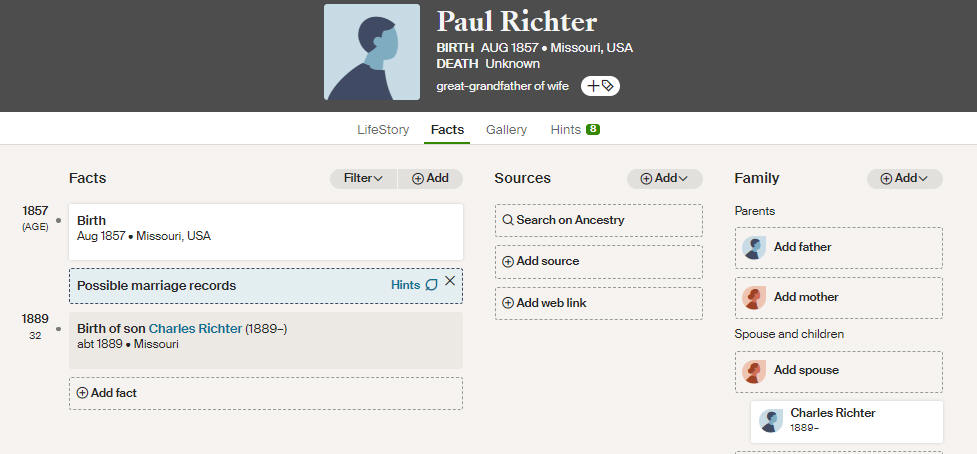Viewport: 977px width, 454px height.
Task: Click the Search on Ancestry magnifier
Action: pyautogui.click(x=508, y=220)
